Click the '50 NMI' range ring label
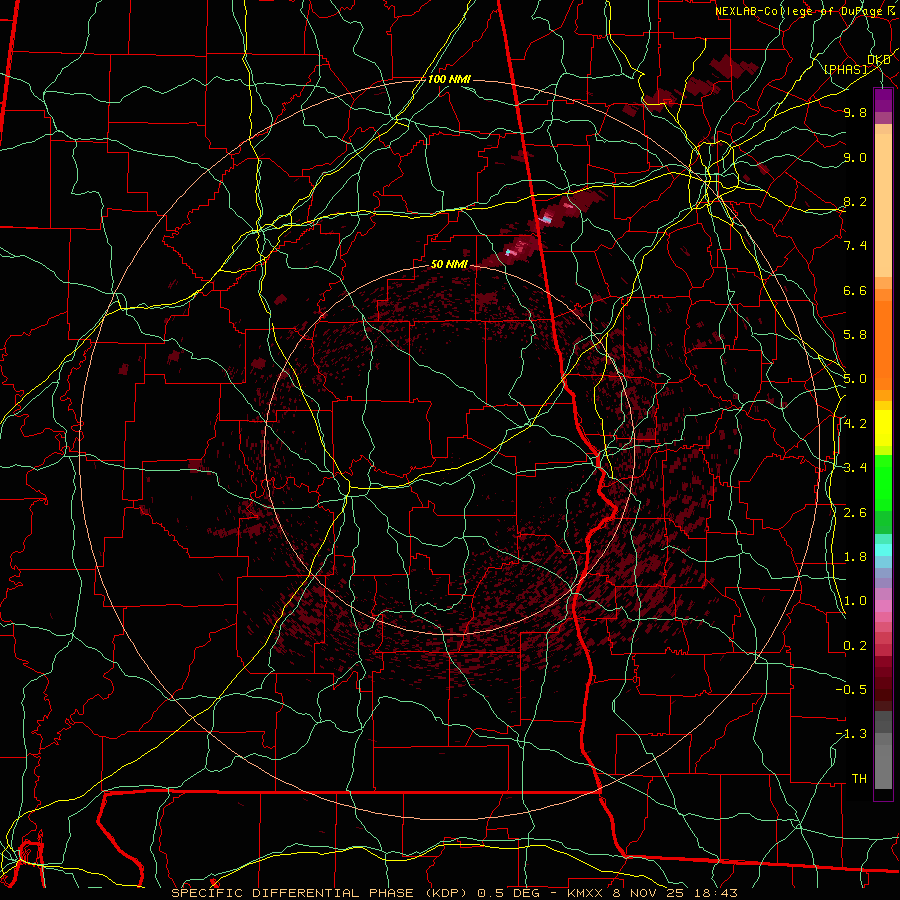Viewport: 900px width, 900px height. 449,264
